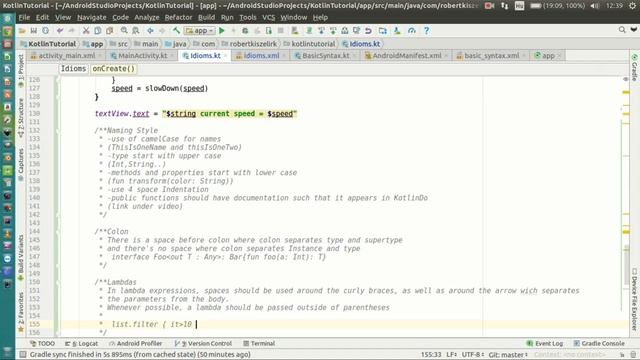Click the Search Everywhere magnifier icon
Viewport: 640px width, 360px height.
[x=622, y=30]
